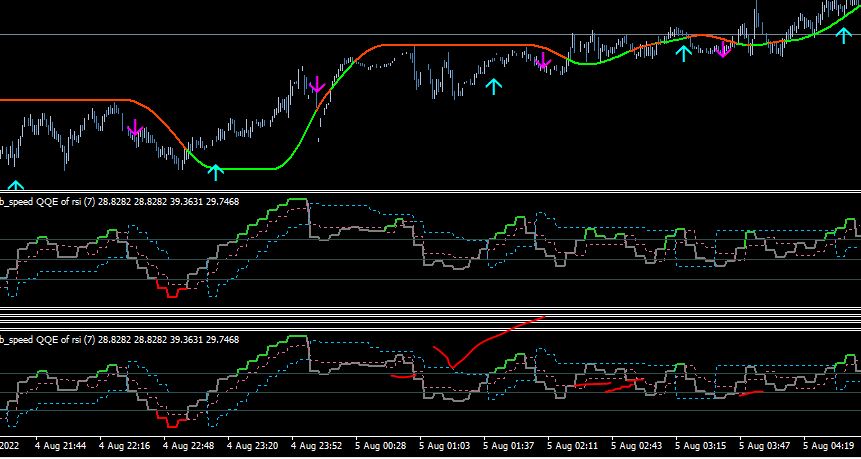Click the 5 Aug 02:11 time label
The height and width of the screenshot is (459, 861).
pos(574,445)
